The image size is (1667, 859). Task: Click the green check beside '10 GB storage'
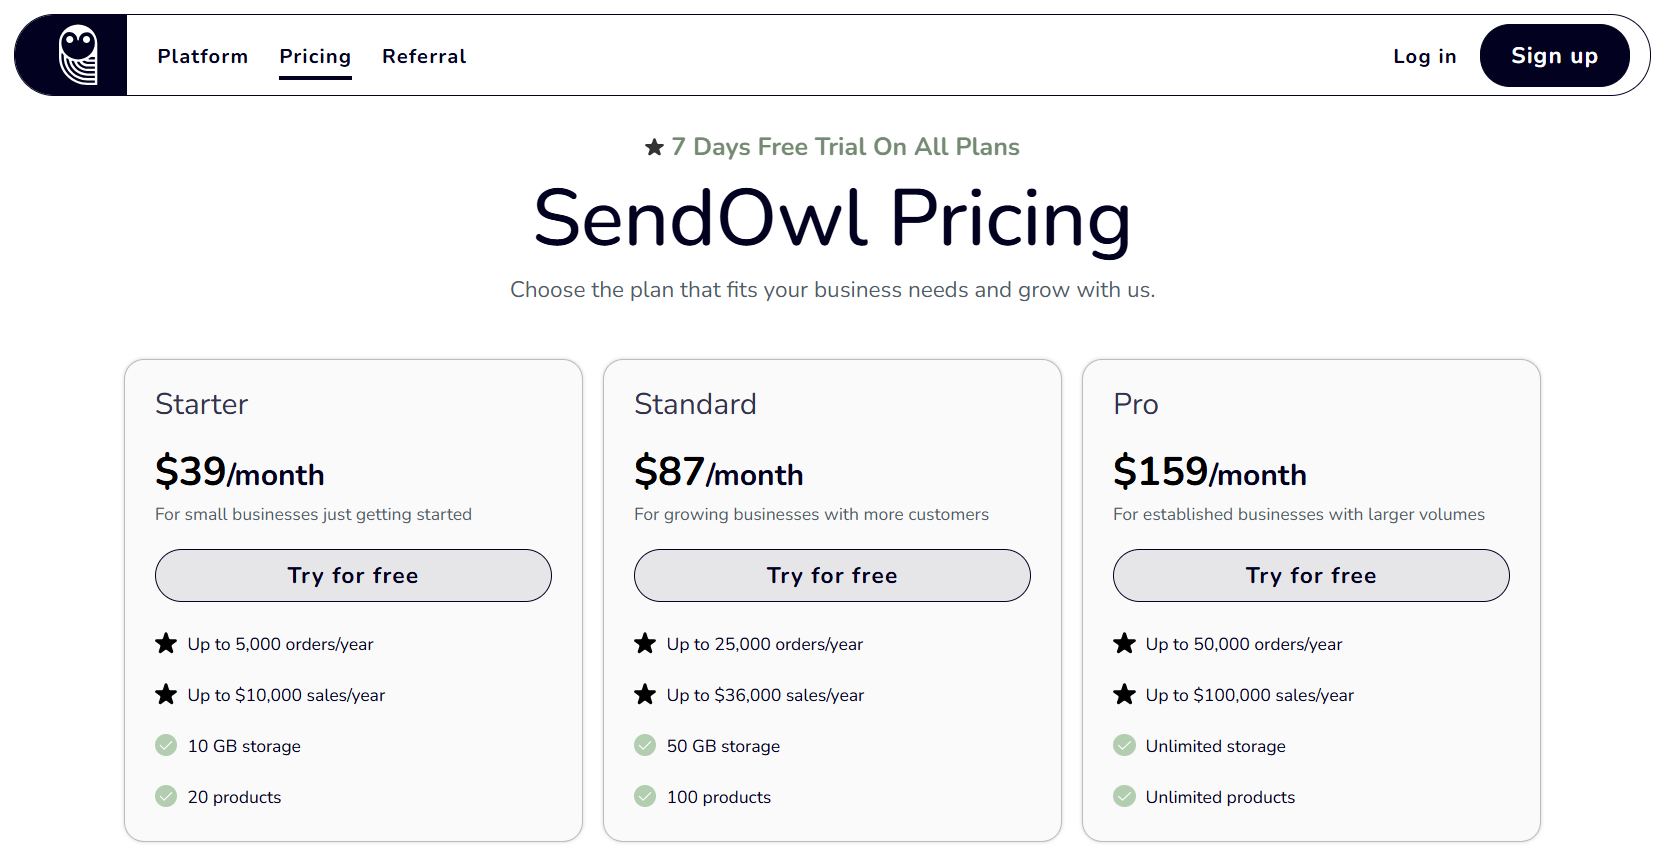tap(166, 745)
